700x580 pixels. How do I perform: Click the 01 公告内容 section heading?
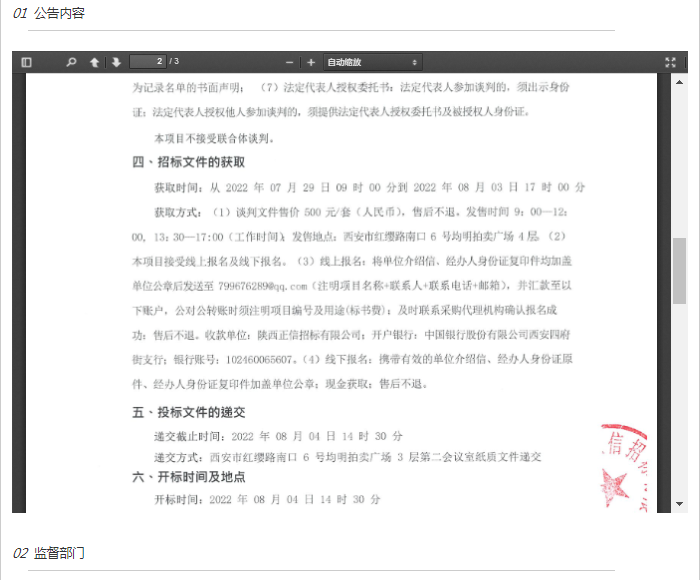[x=49, y=13]
